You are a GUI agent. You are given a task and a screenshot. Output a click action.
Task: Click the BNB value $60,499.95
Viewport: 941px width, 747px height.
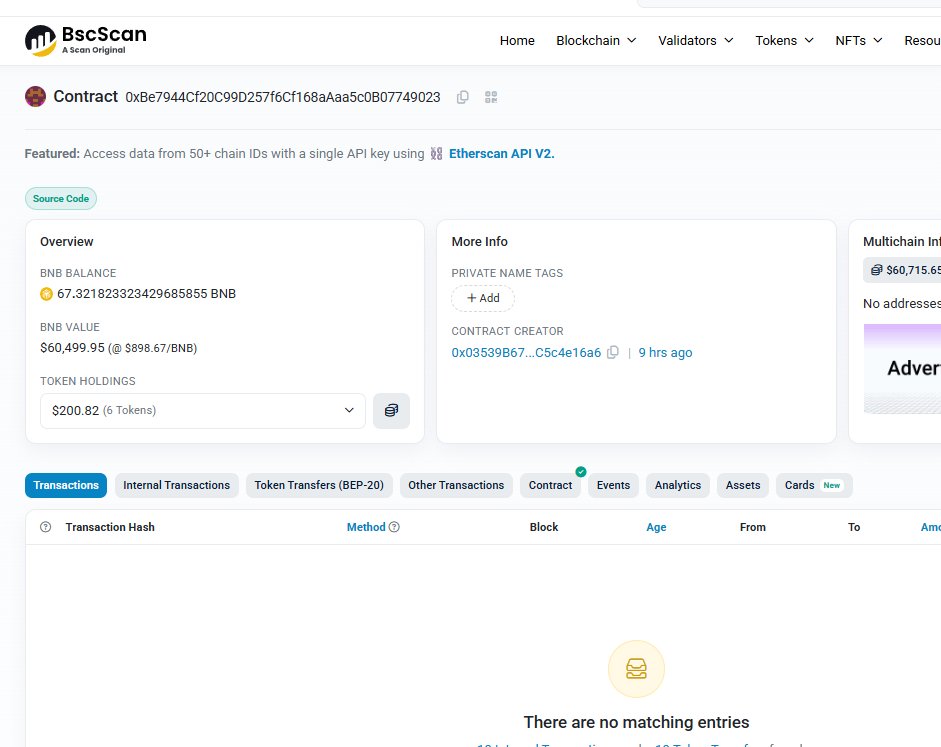point(72,347)
